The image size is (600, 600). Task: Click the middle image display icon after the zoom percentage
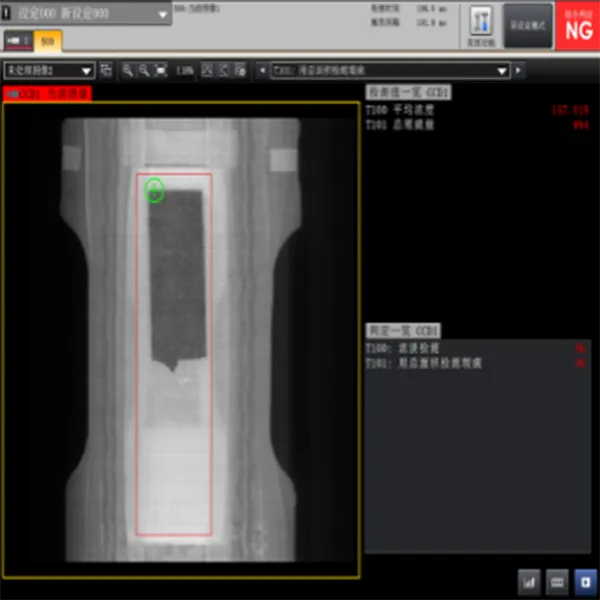click(224, 70)
